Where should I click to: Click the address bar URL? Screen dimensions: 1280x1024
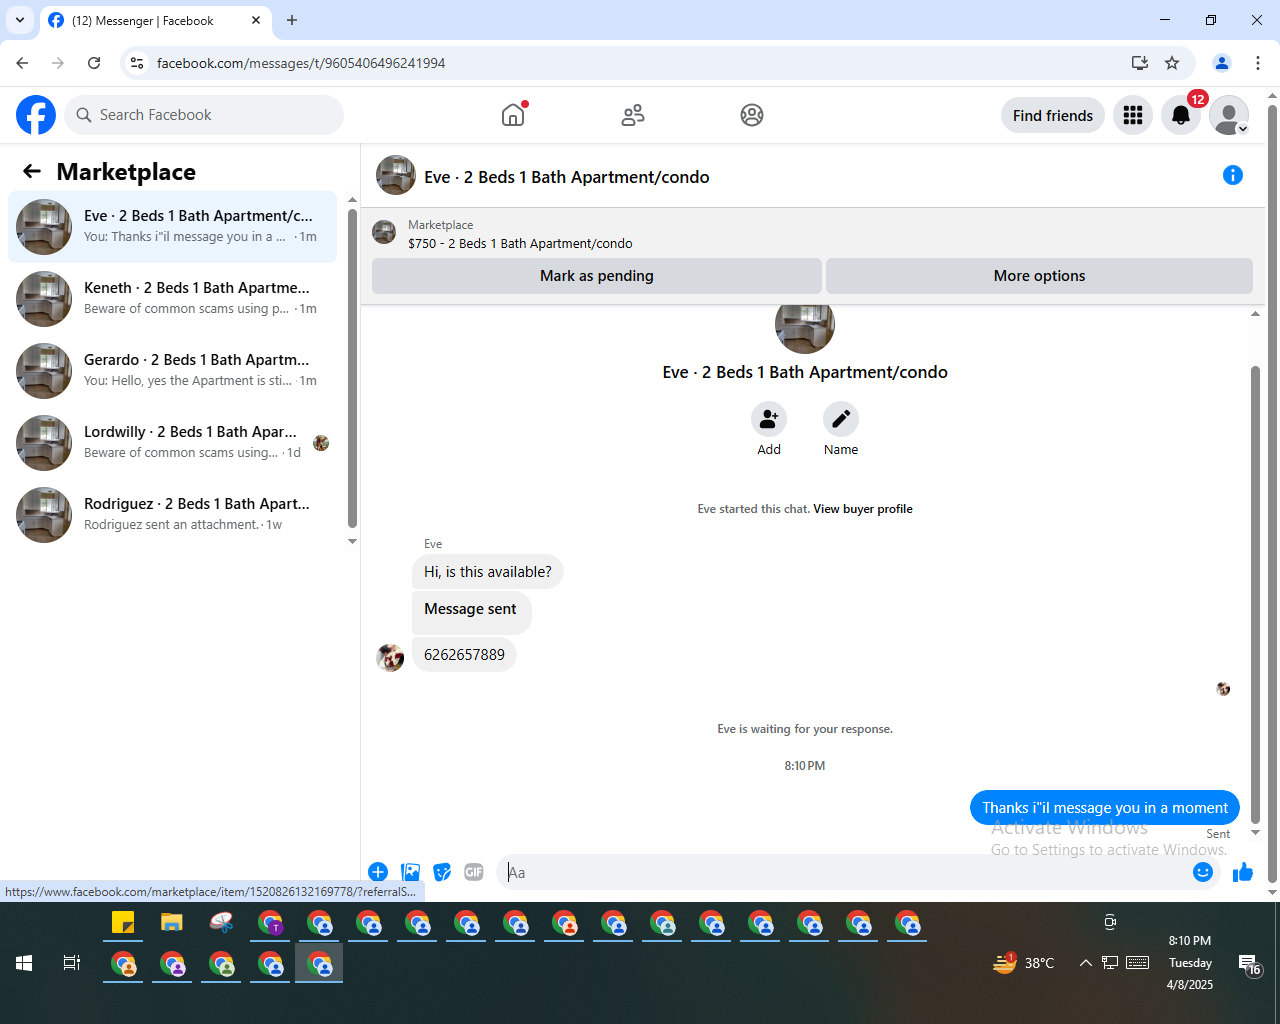301,63
